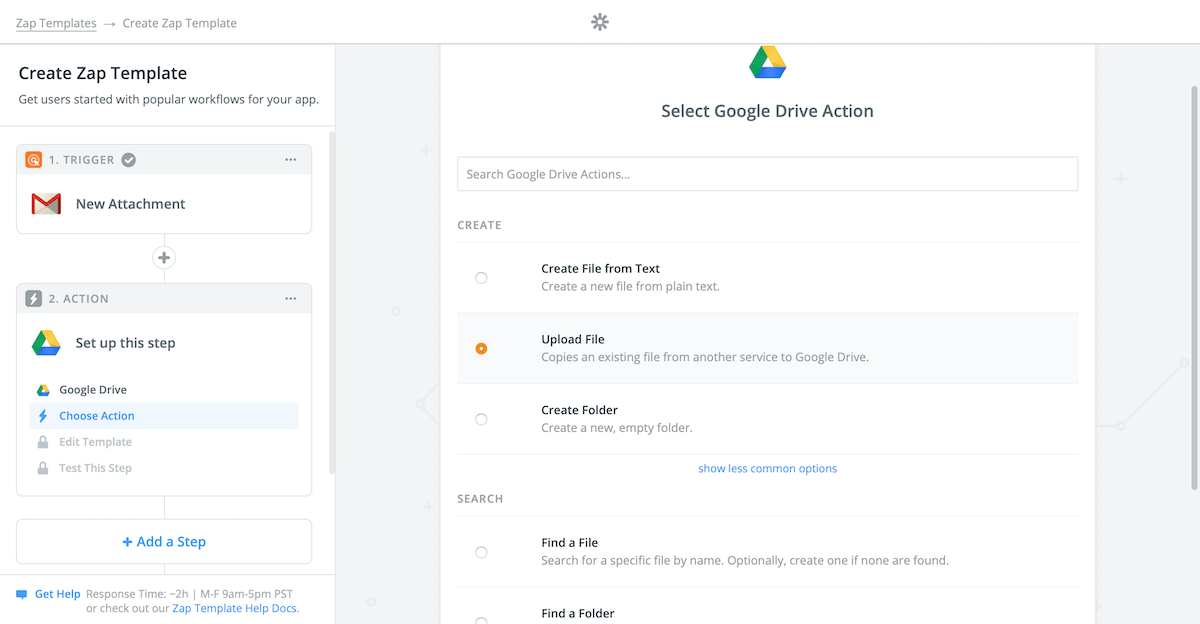Click the Create Folder option title
Image resolution: width=1200 pixels, height=624 pixels.
click(580, 410)
